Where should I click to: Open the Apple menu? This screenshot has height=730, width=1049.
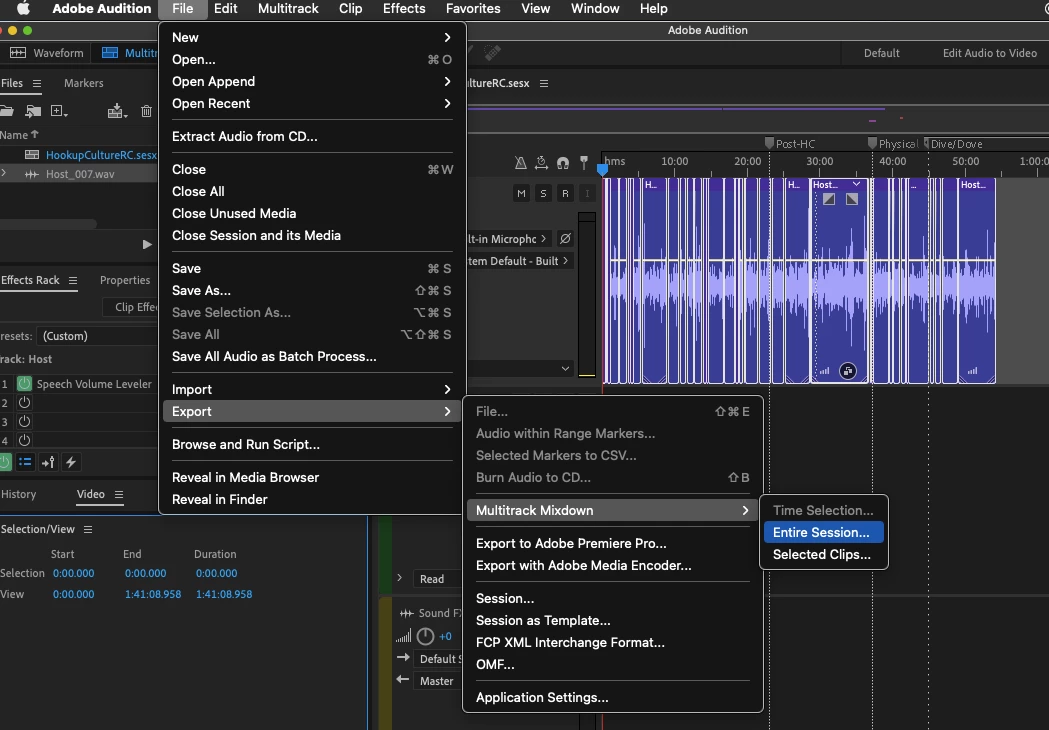(x=23, y=9)
